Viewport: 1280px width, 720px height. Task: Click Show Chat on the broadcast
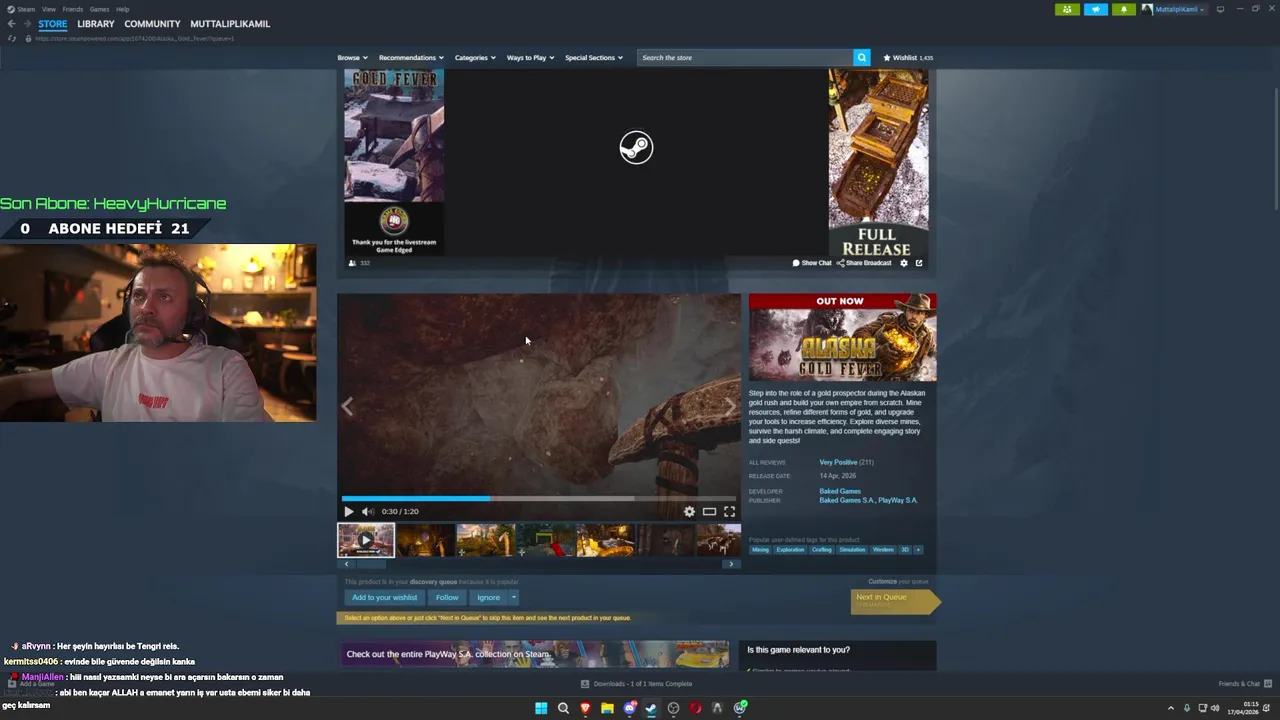(x=812, y=263)
